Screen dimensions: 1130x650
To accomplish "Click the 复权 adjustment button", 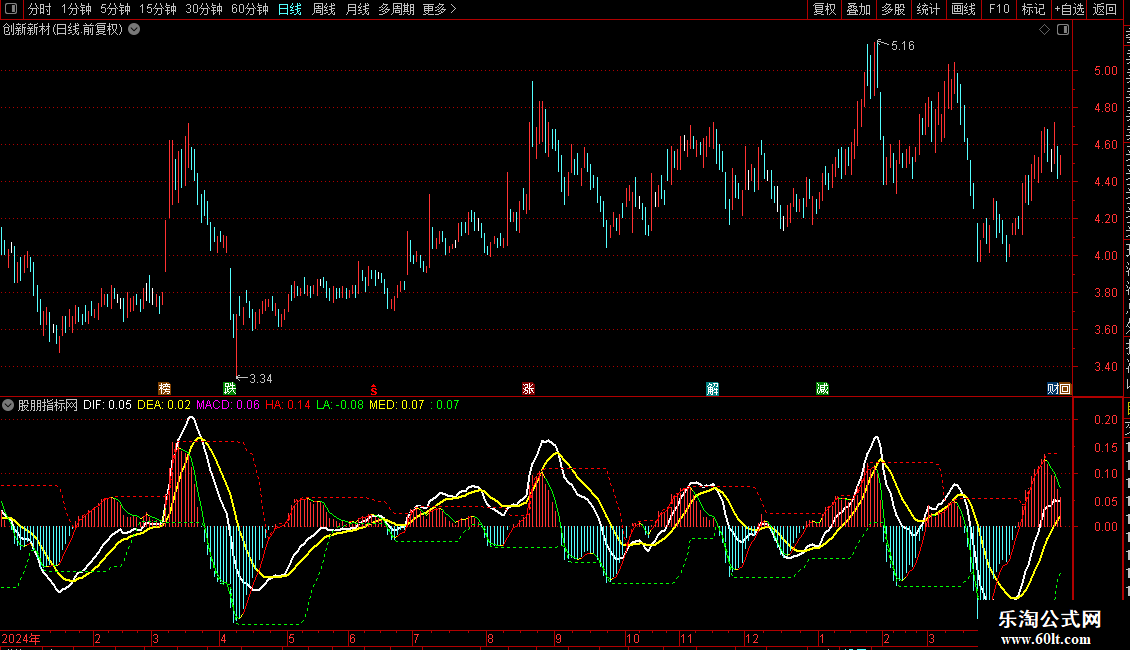I will pyautogui.click(x=824, y=9).
